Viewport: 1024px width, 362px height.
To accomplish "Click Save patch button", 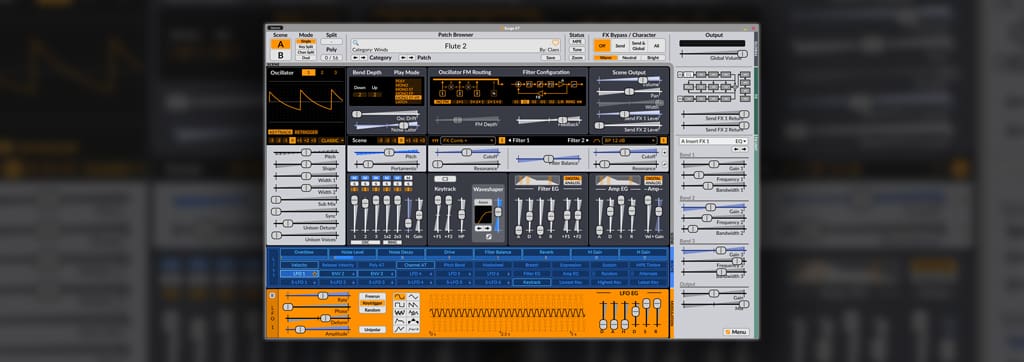I will [551, 58].
